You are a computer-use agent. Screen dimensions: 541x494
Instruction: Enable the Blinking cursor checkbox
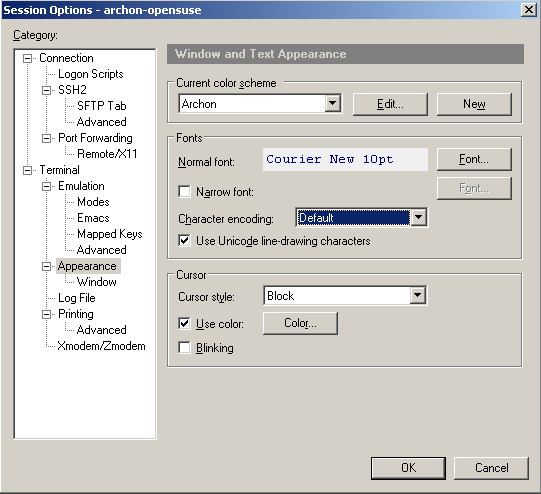pos(184,348)
